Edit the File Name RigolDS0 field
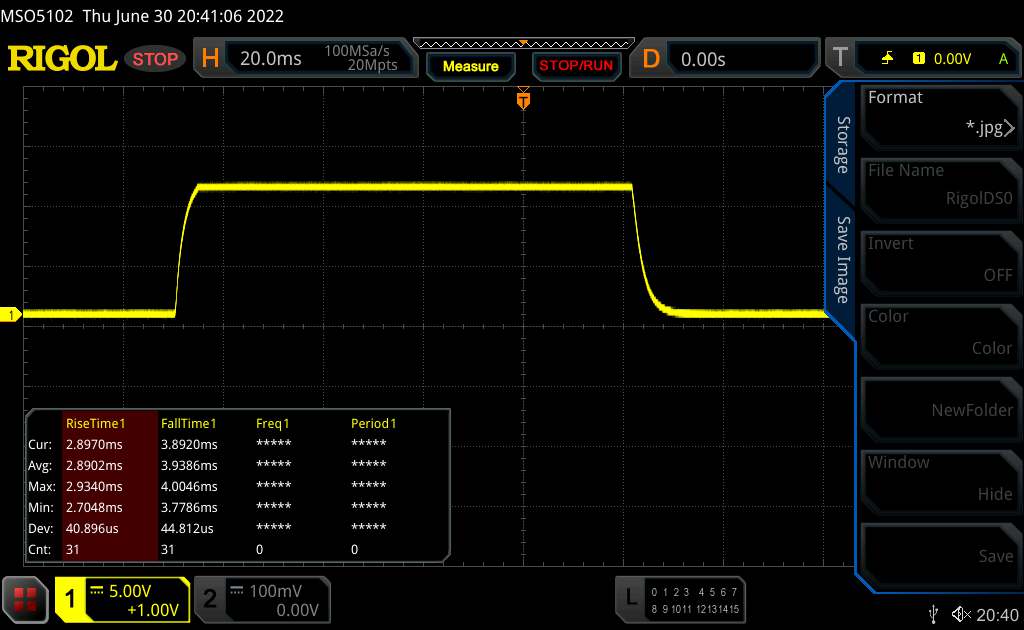The image size is (1024, 630). point(939,186)
